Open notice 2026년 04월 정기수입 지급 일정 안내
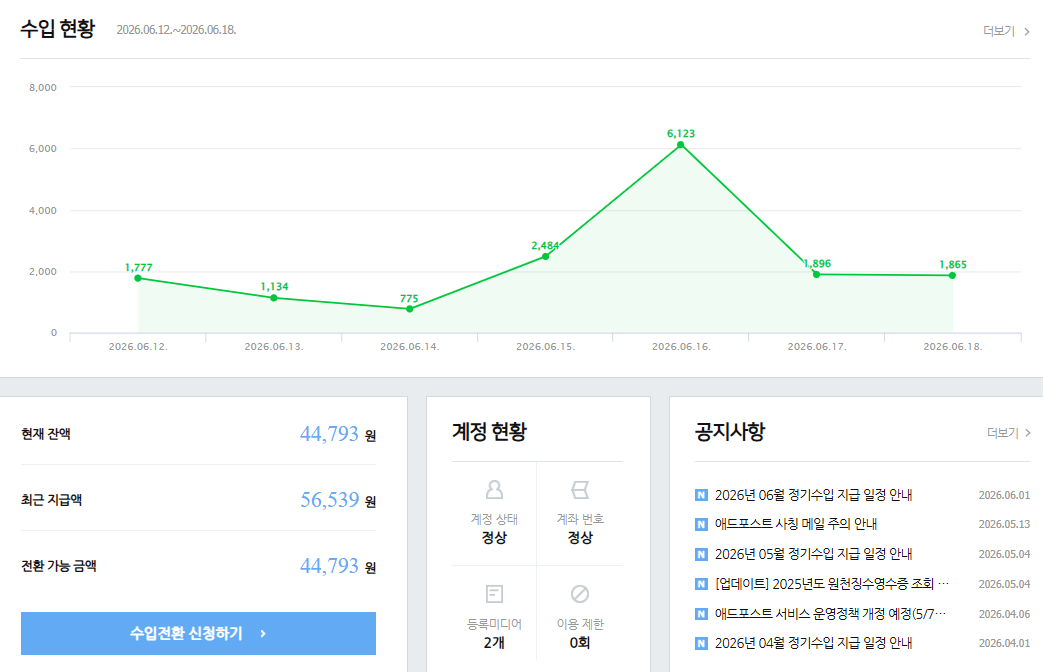This screenshot has height=672, width=1043. 813,643
